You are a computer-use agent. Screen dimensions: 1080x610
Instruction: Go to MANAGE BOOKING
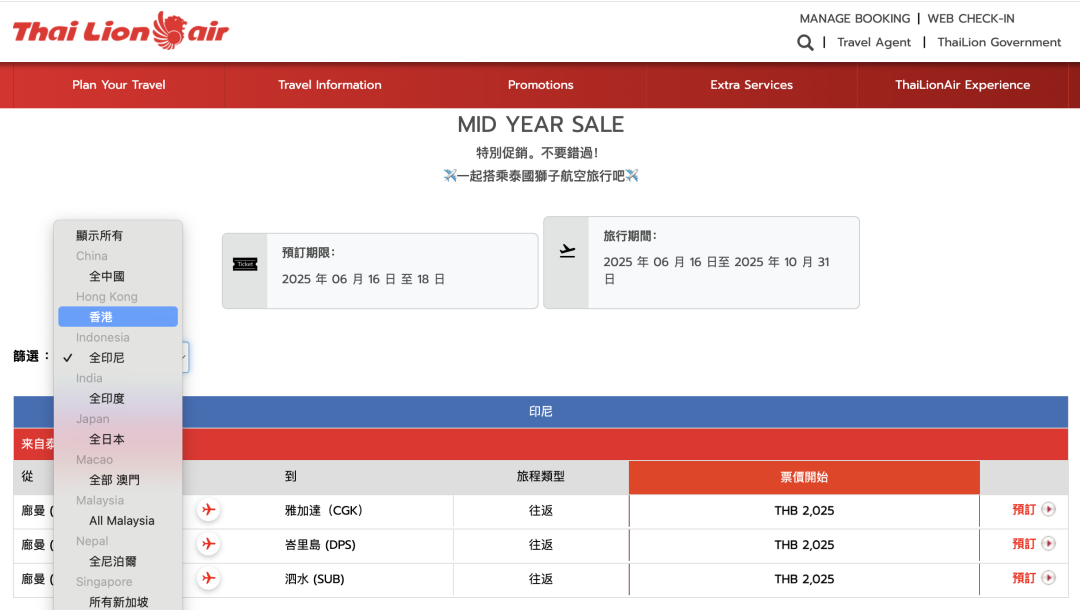(x=855, y=19)
